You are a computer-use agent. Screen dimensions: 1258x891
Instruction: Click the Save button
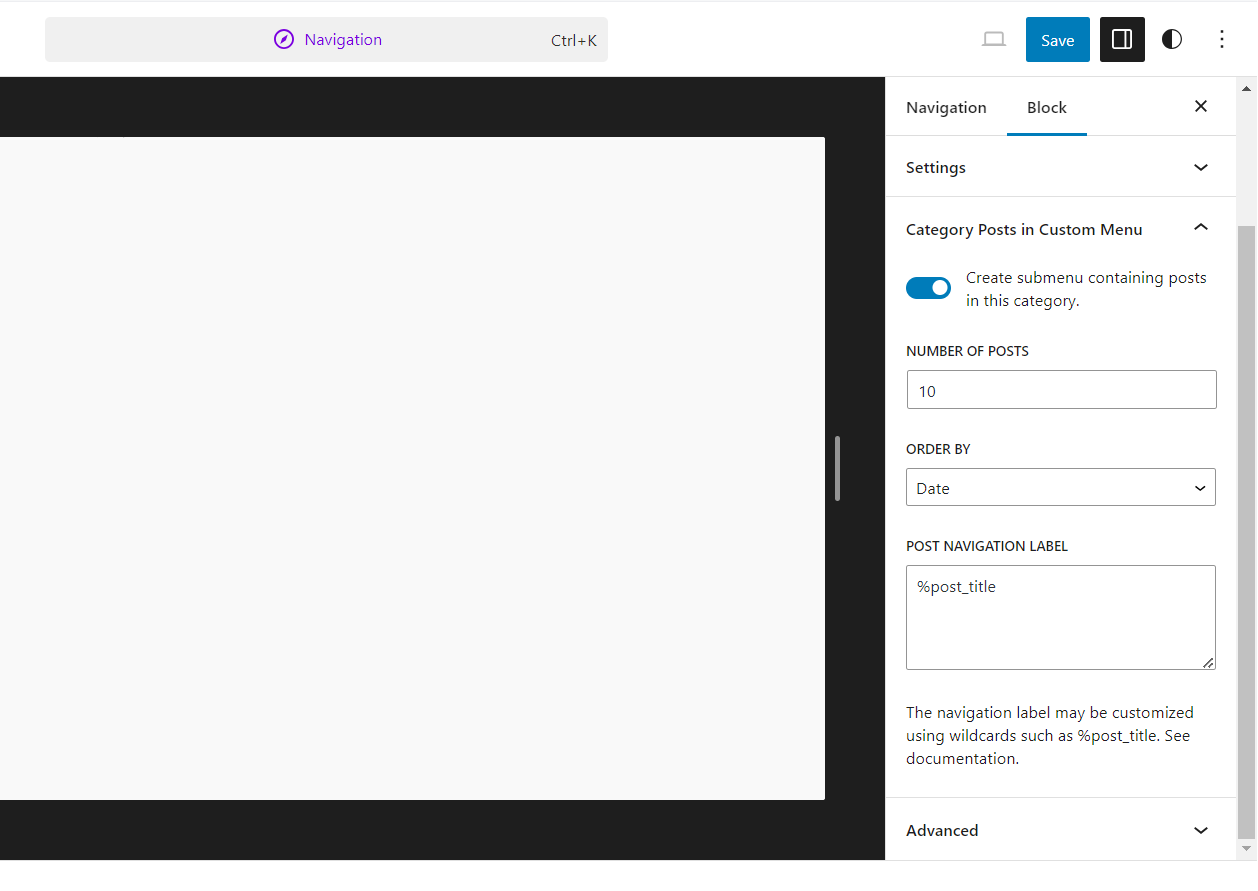click(1058, 40)
